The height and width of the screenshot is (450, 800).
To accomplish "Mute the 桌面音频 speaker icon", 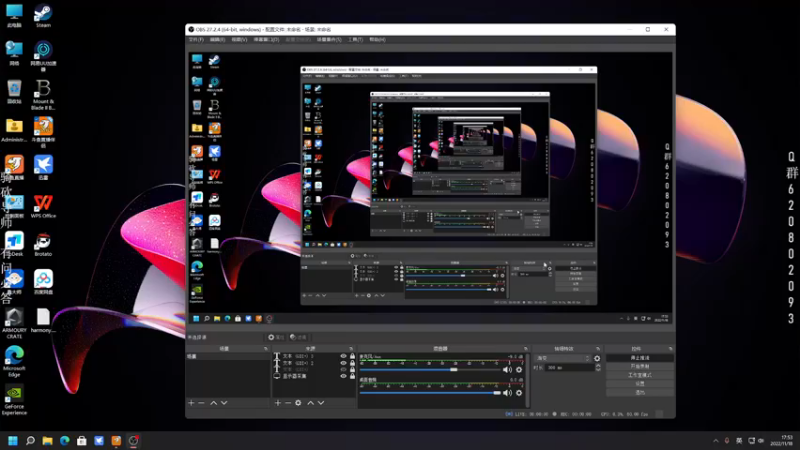I will coord(507,393).
